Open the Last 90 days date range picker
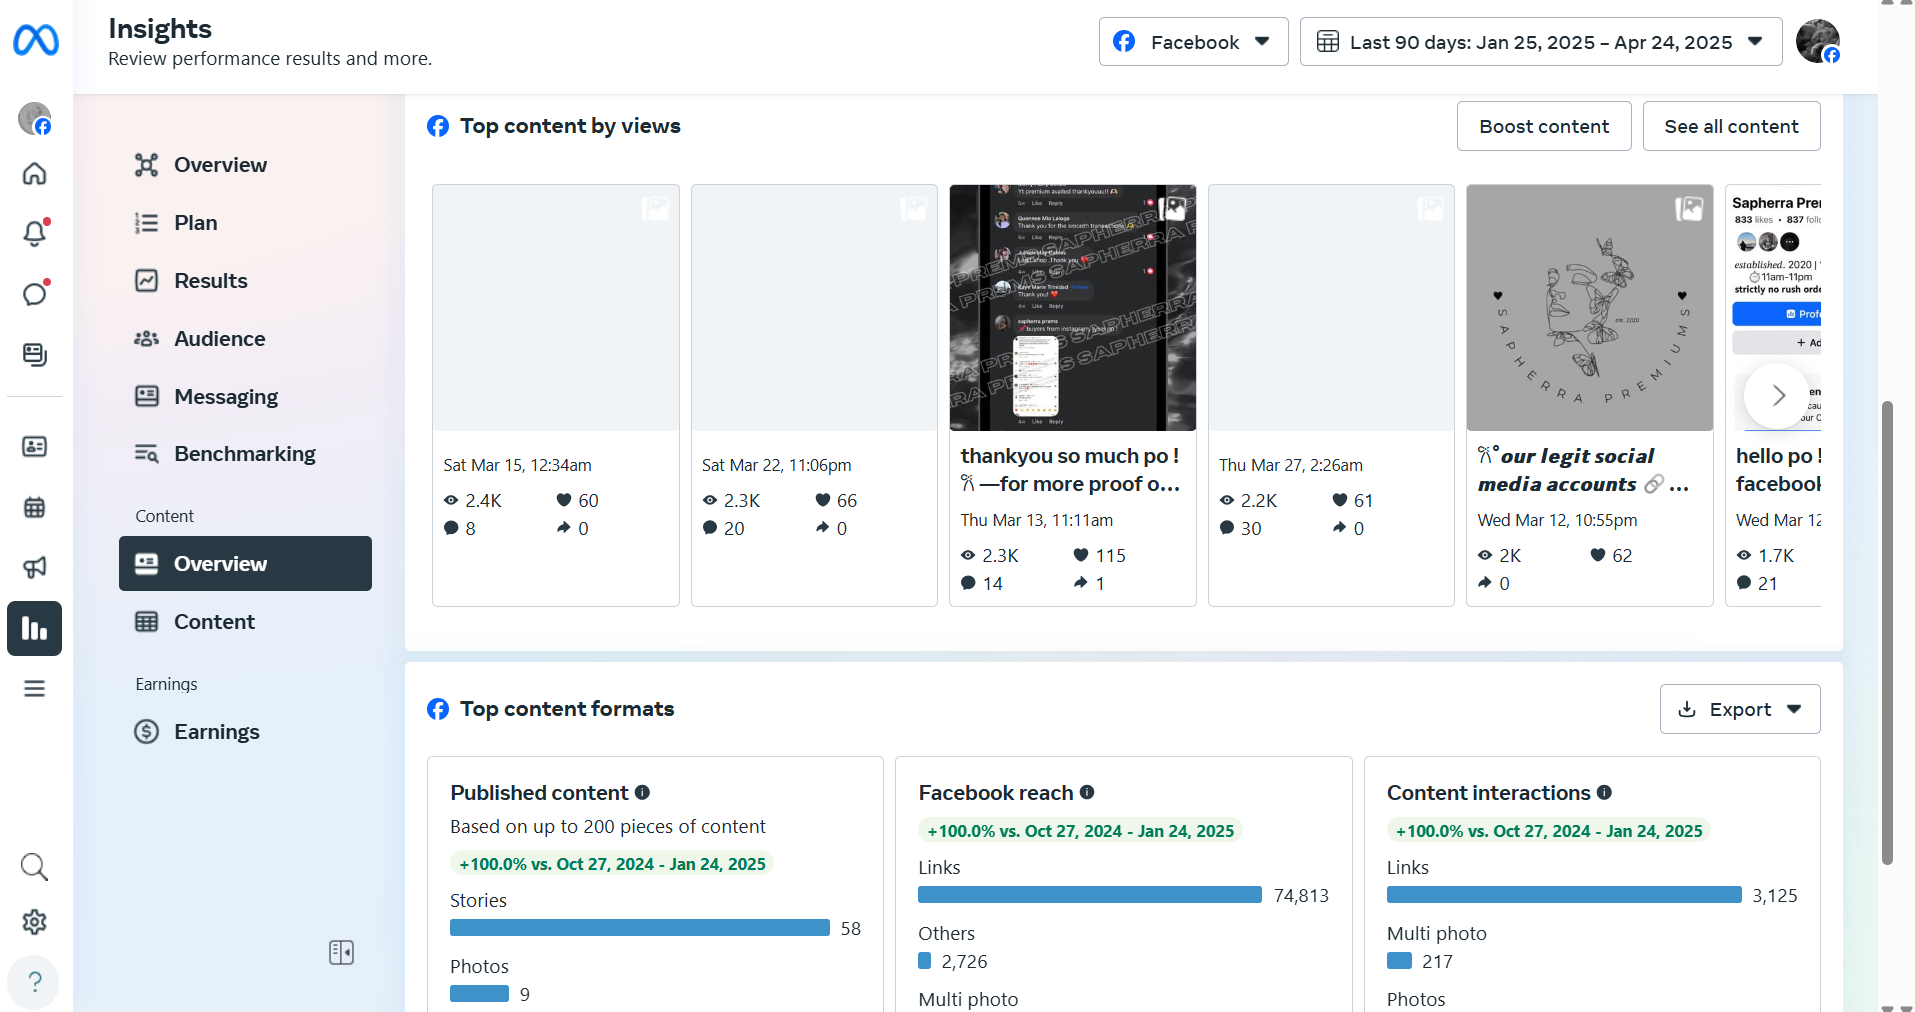Viewport: 1915px width, 1012px height. (1541, 42)
